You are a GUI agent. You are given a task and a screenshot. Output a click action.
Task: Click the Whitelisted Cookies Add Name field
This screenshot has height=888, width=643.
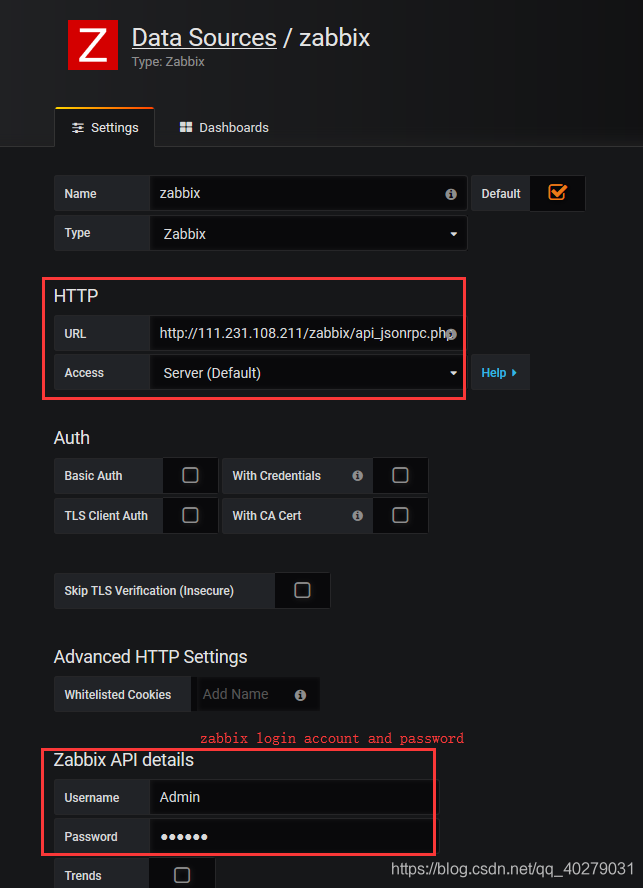click(x=258, y=694)
